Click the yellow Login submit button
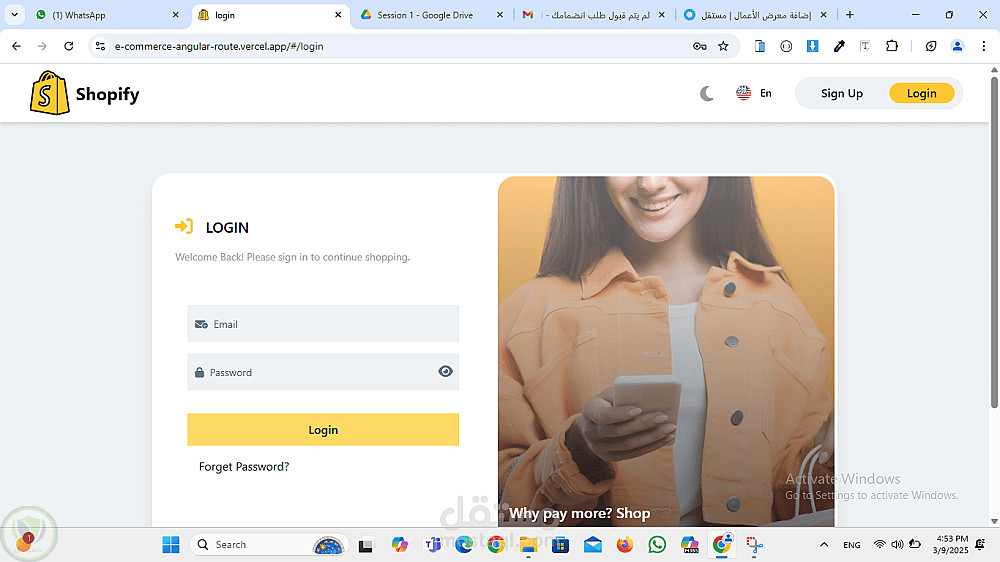 [x=323, y=429]
